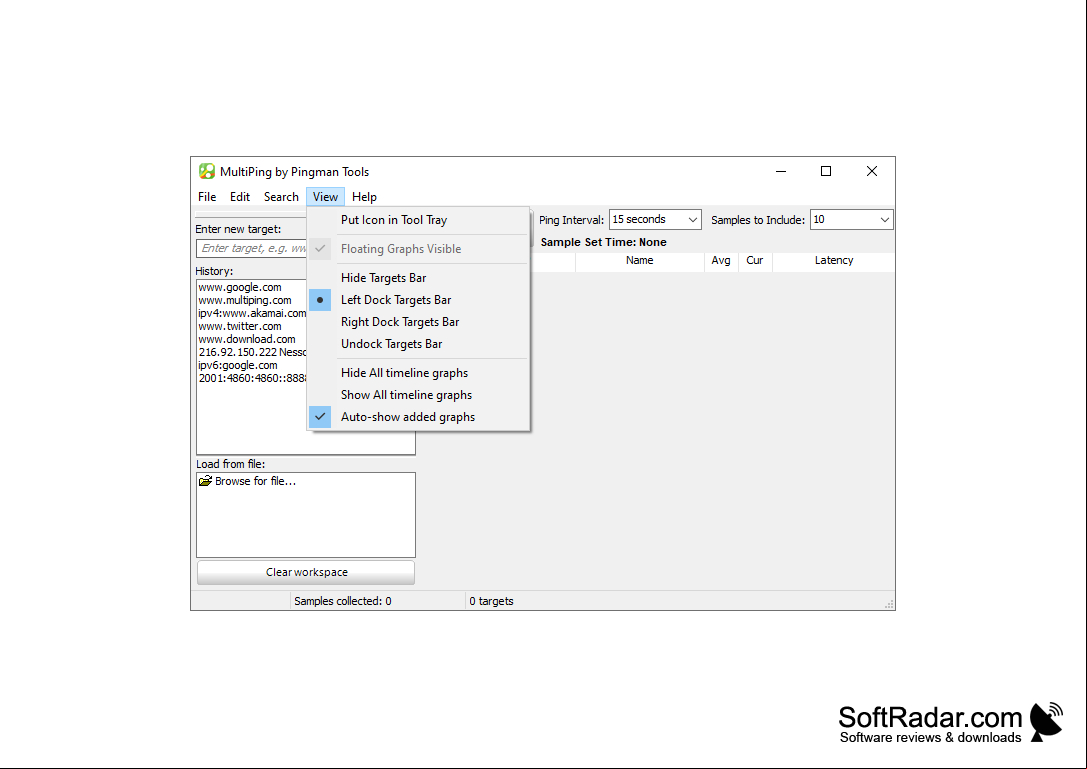
Task: Open the Edit menu
Action: click(240, 197)
